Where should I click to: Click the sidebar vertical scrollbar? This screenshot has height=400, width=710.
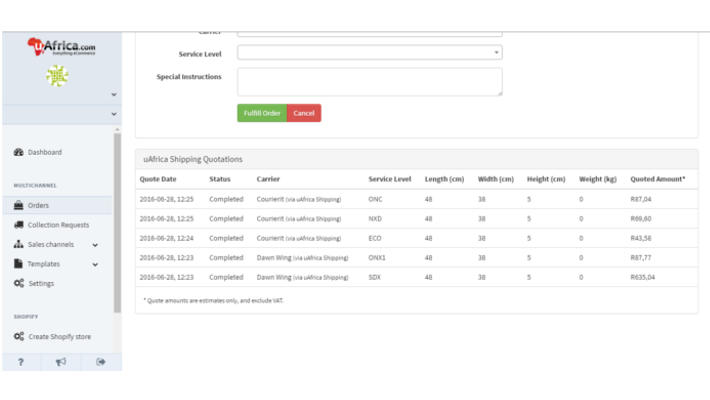tap(117, 222)
